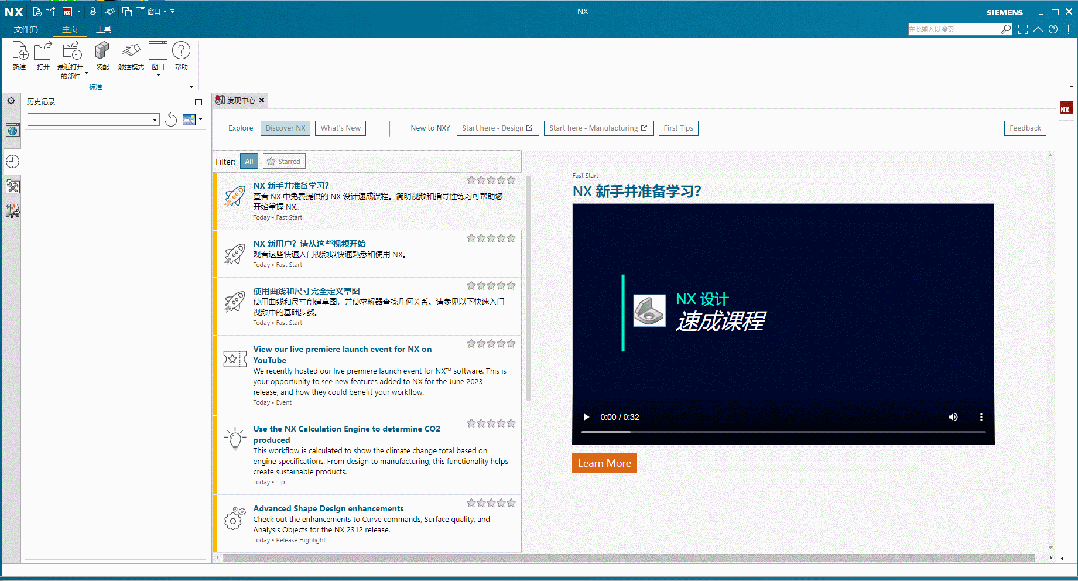Screen dimensions: 1078x581
Task: Click the new document icon in the quick access toolbar
Action: point(37,12)
